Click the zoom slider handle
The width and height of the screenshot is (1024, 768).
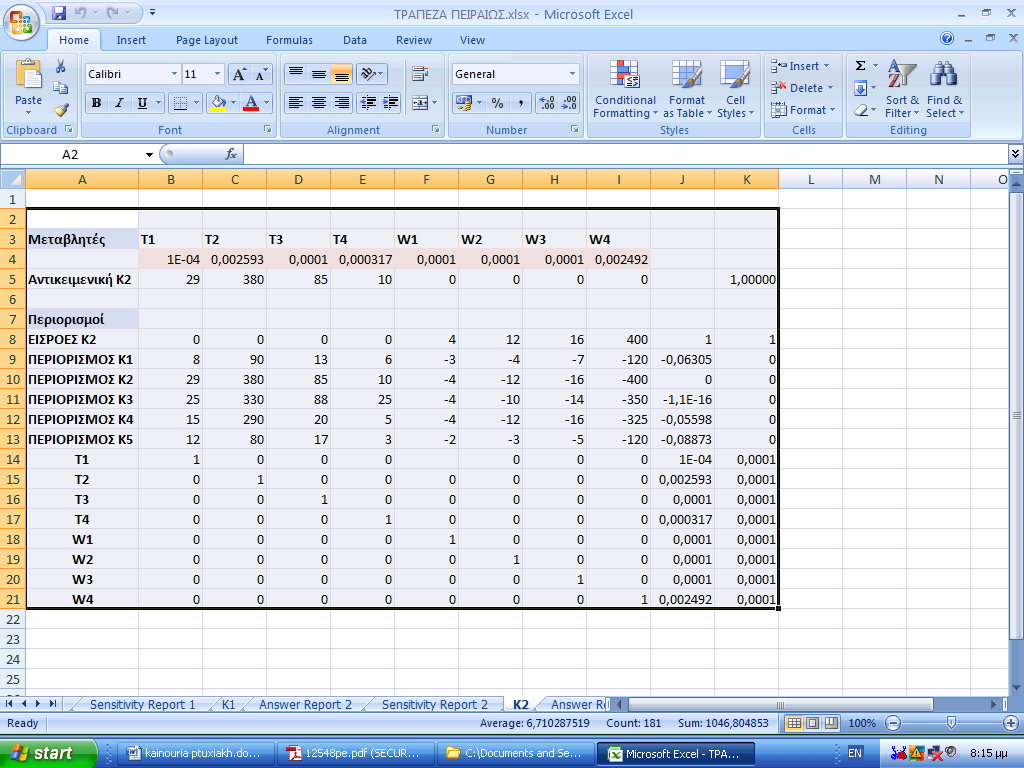point(952,723)
